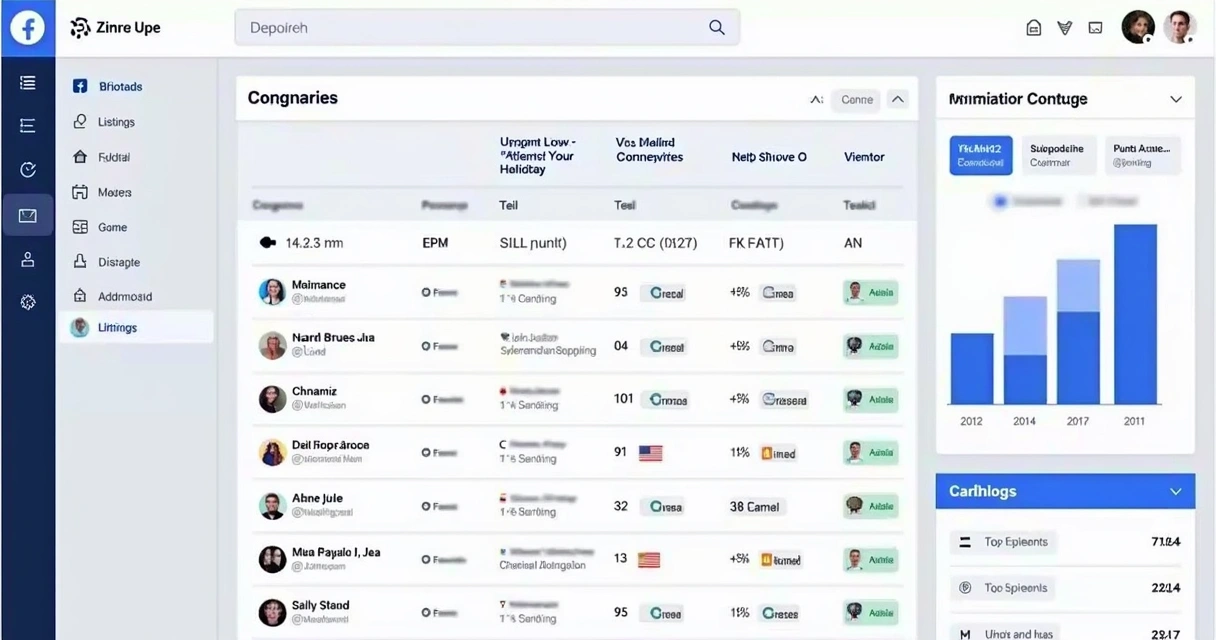Open the Too Spieenis list entry
This screenshot has width=1216, height=640.
click(1002, 588)
